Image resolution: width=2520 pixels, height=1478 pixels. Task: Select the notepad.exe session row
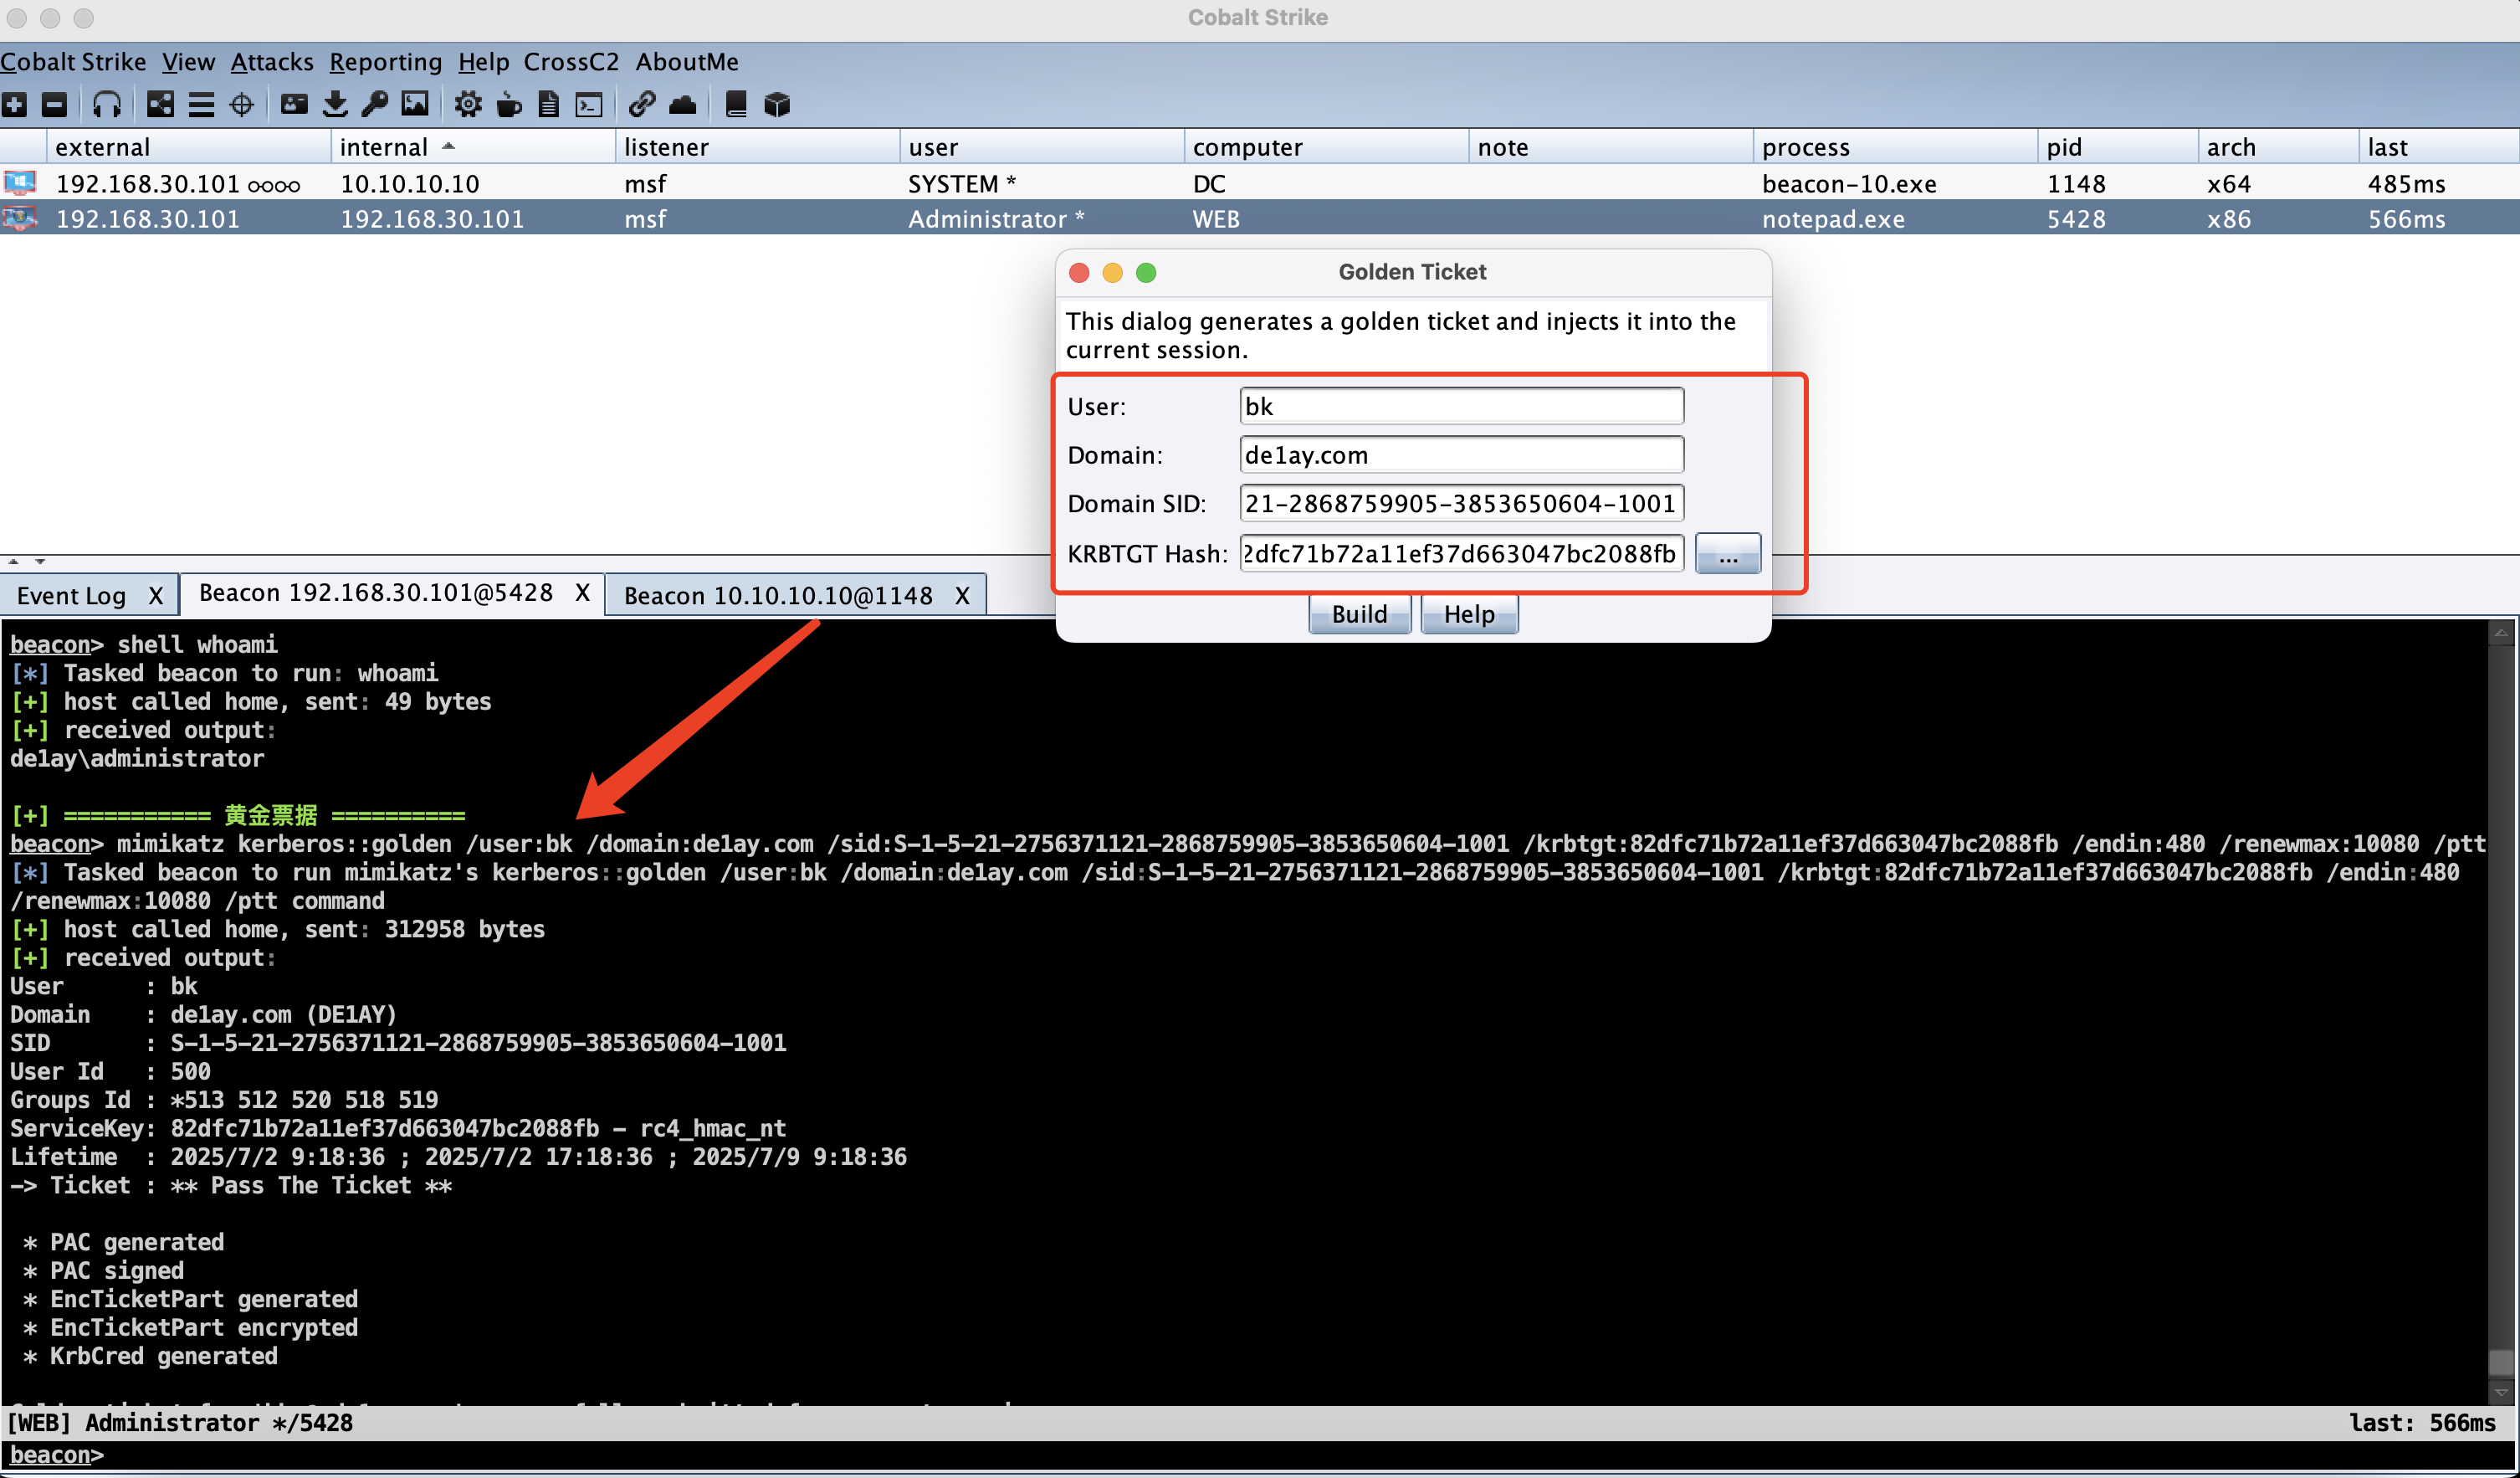(x=1260, y=218)
